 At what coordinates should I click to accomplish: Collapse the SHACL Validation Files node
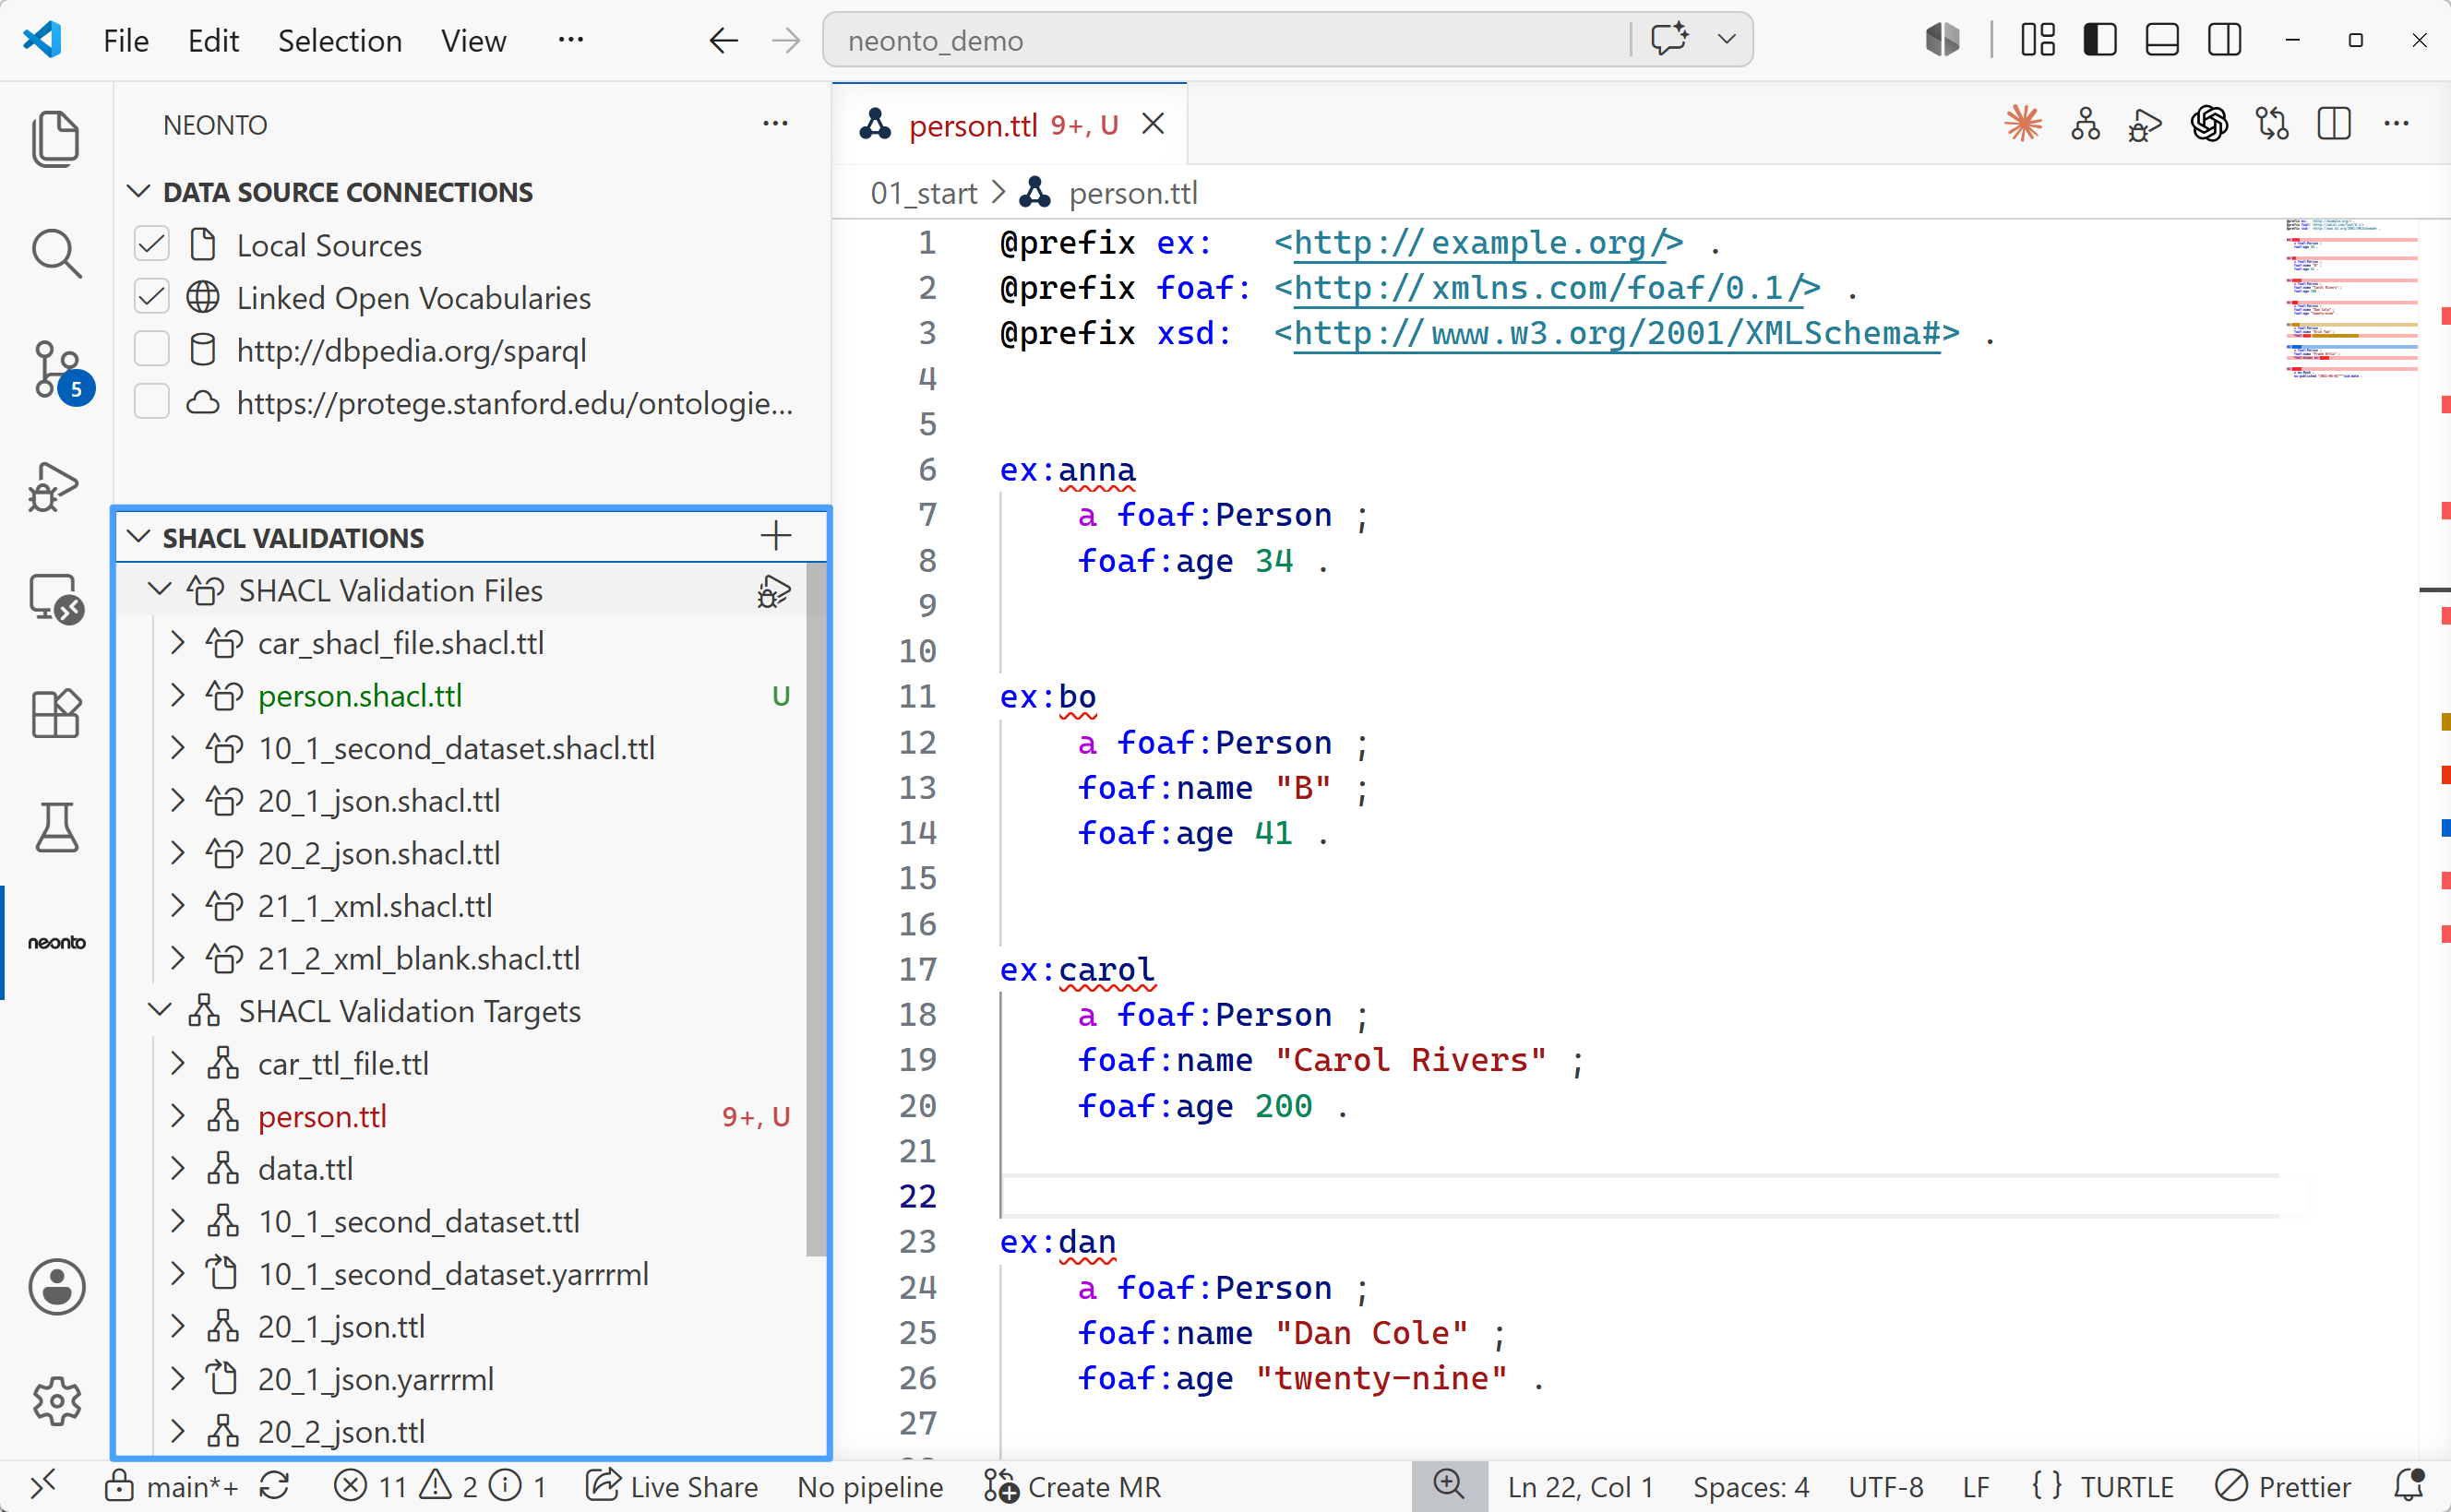pyautogui.click(x=159, y=589)
